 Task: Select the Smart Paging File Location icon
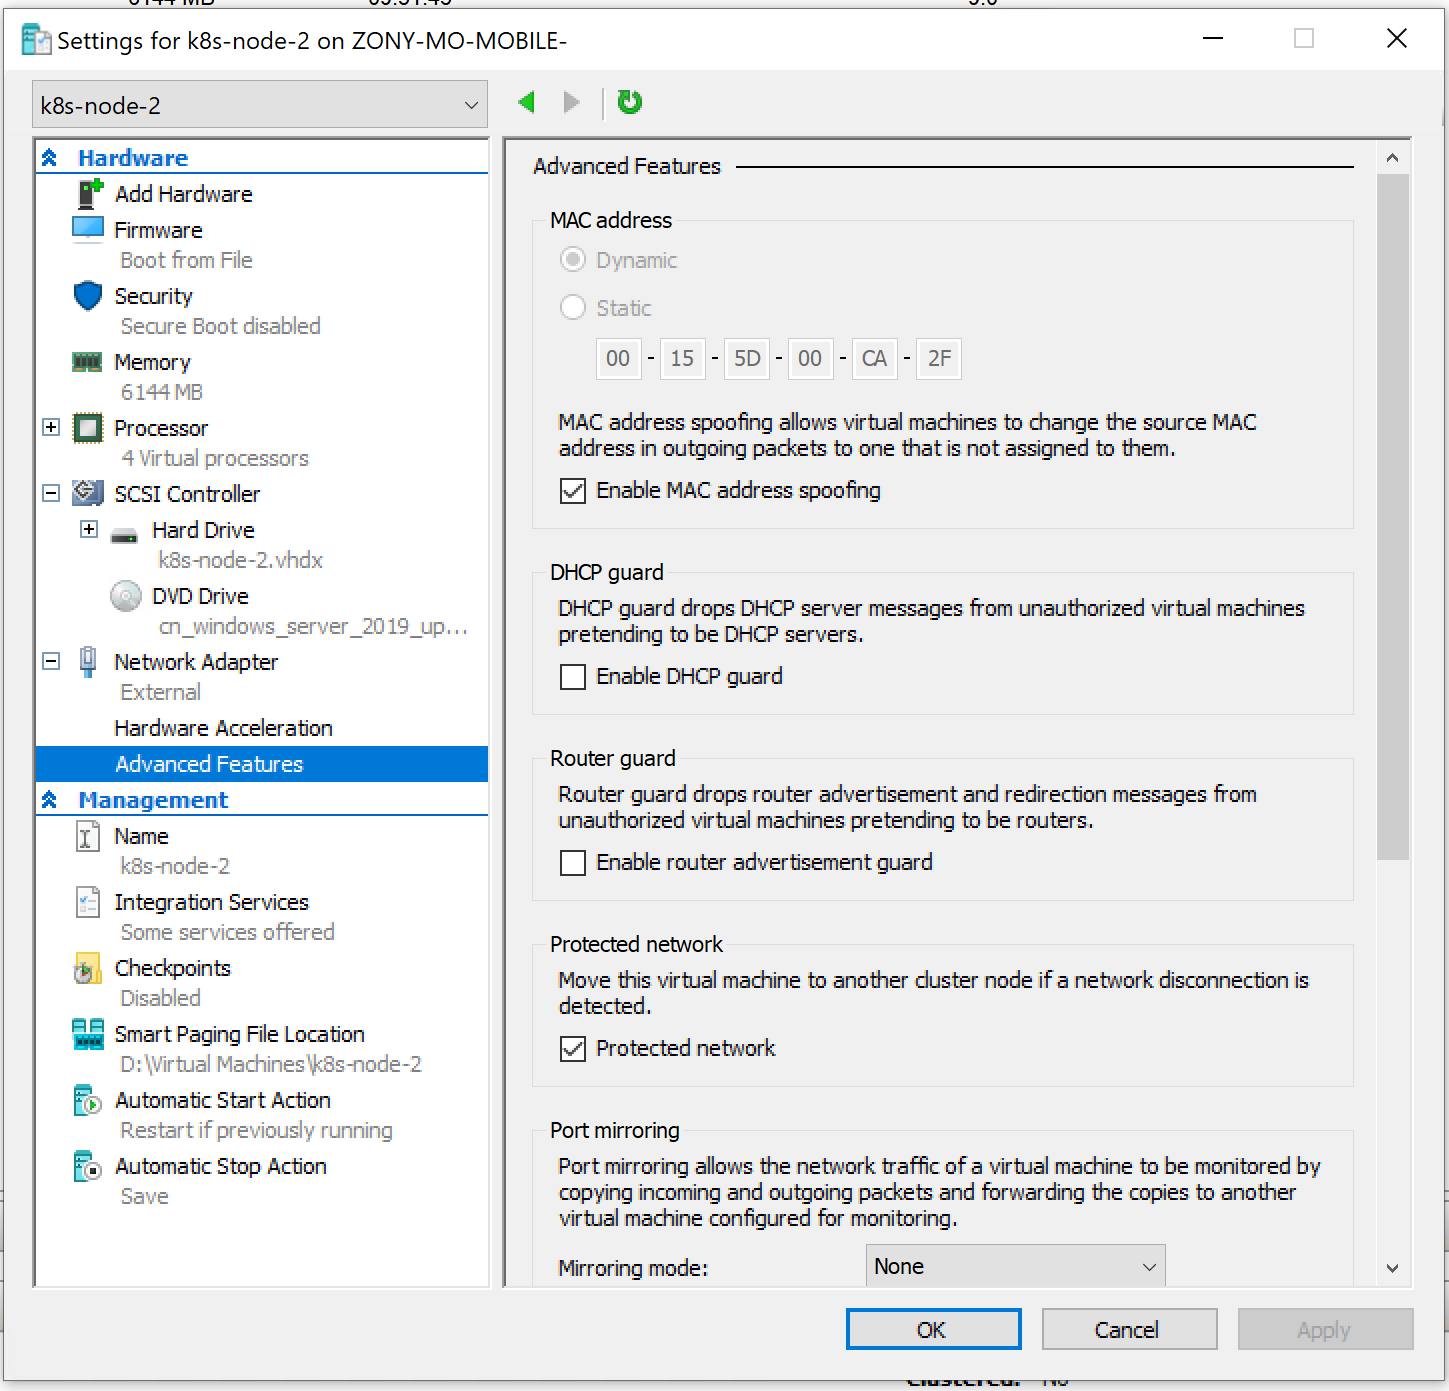tap(87, 1034)
